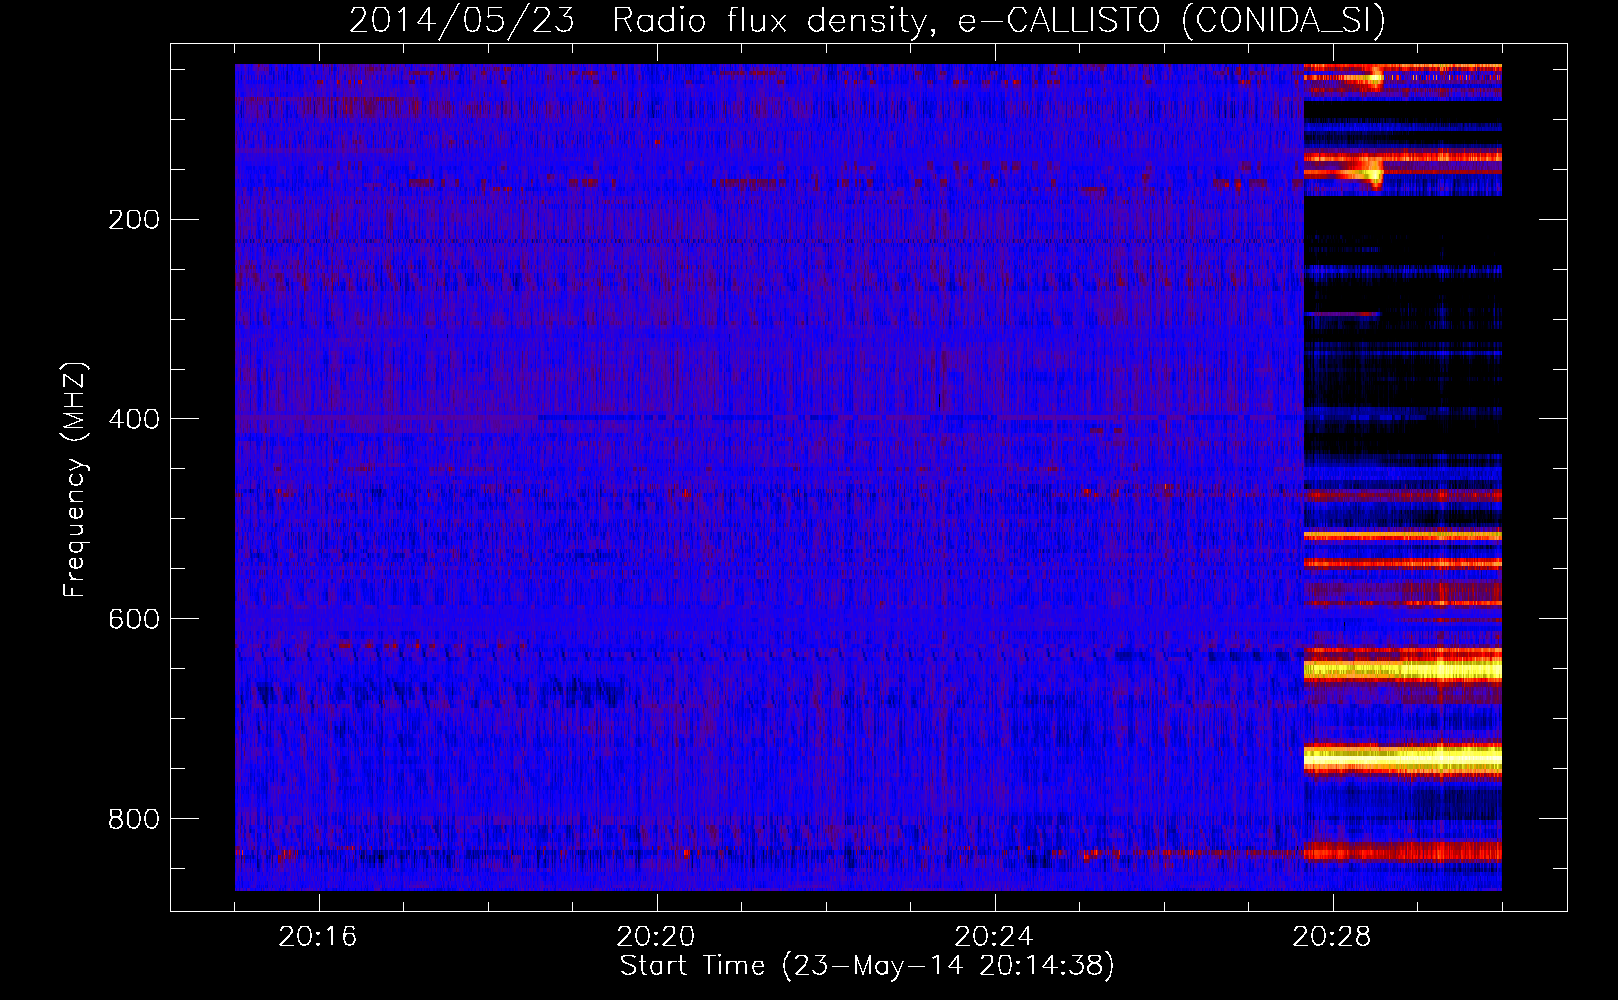Click the 20:28 time tick label
Screen dimensions: 1618x1000
tap(1332, 937)
